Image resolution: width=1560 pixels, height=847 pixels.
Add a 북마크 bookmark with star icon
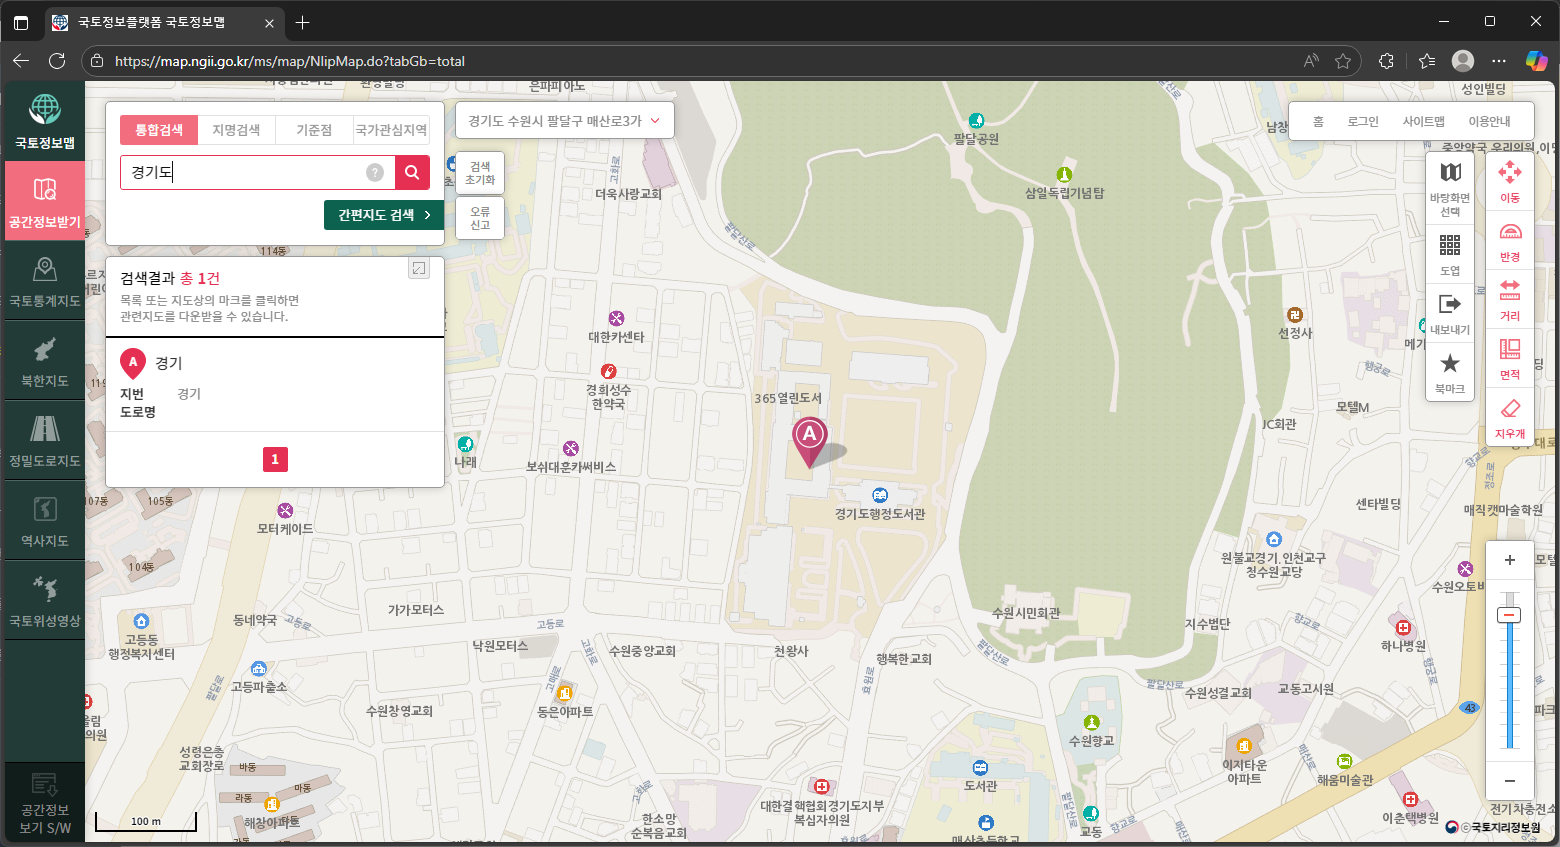coord(1450,371)
